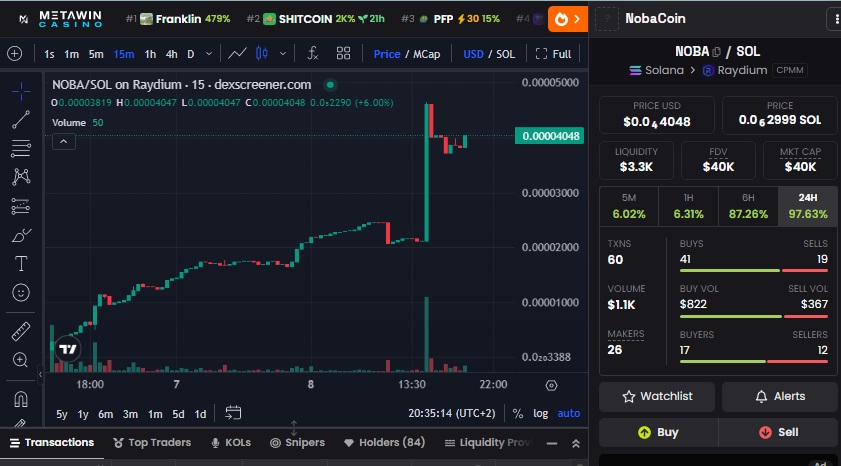Open the Fibonacci retracement tool
The height and width of the screenshot is (466, 841).
coord(21,148)
